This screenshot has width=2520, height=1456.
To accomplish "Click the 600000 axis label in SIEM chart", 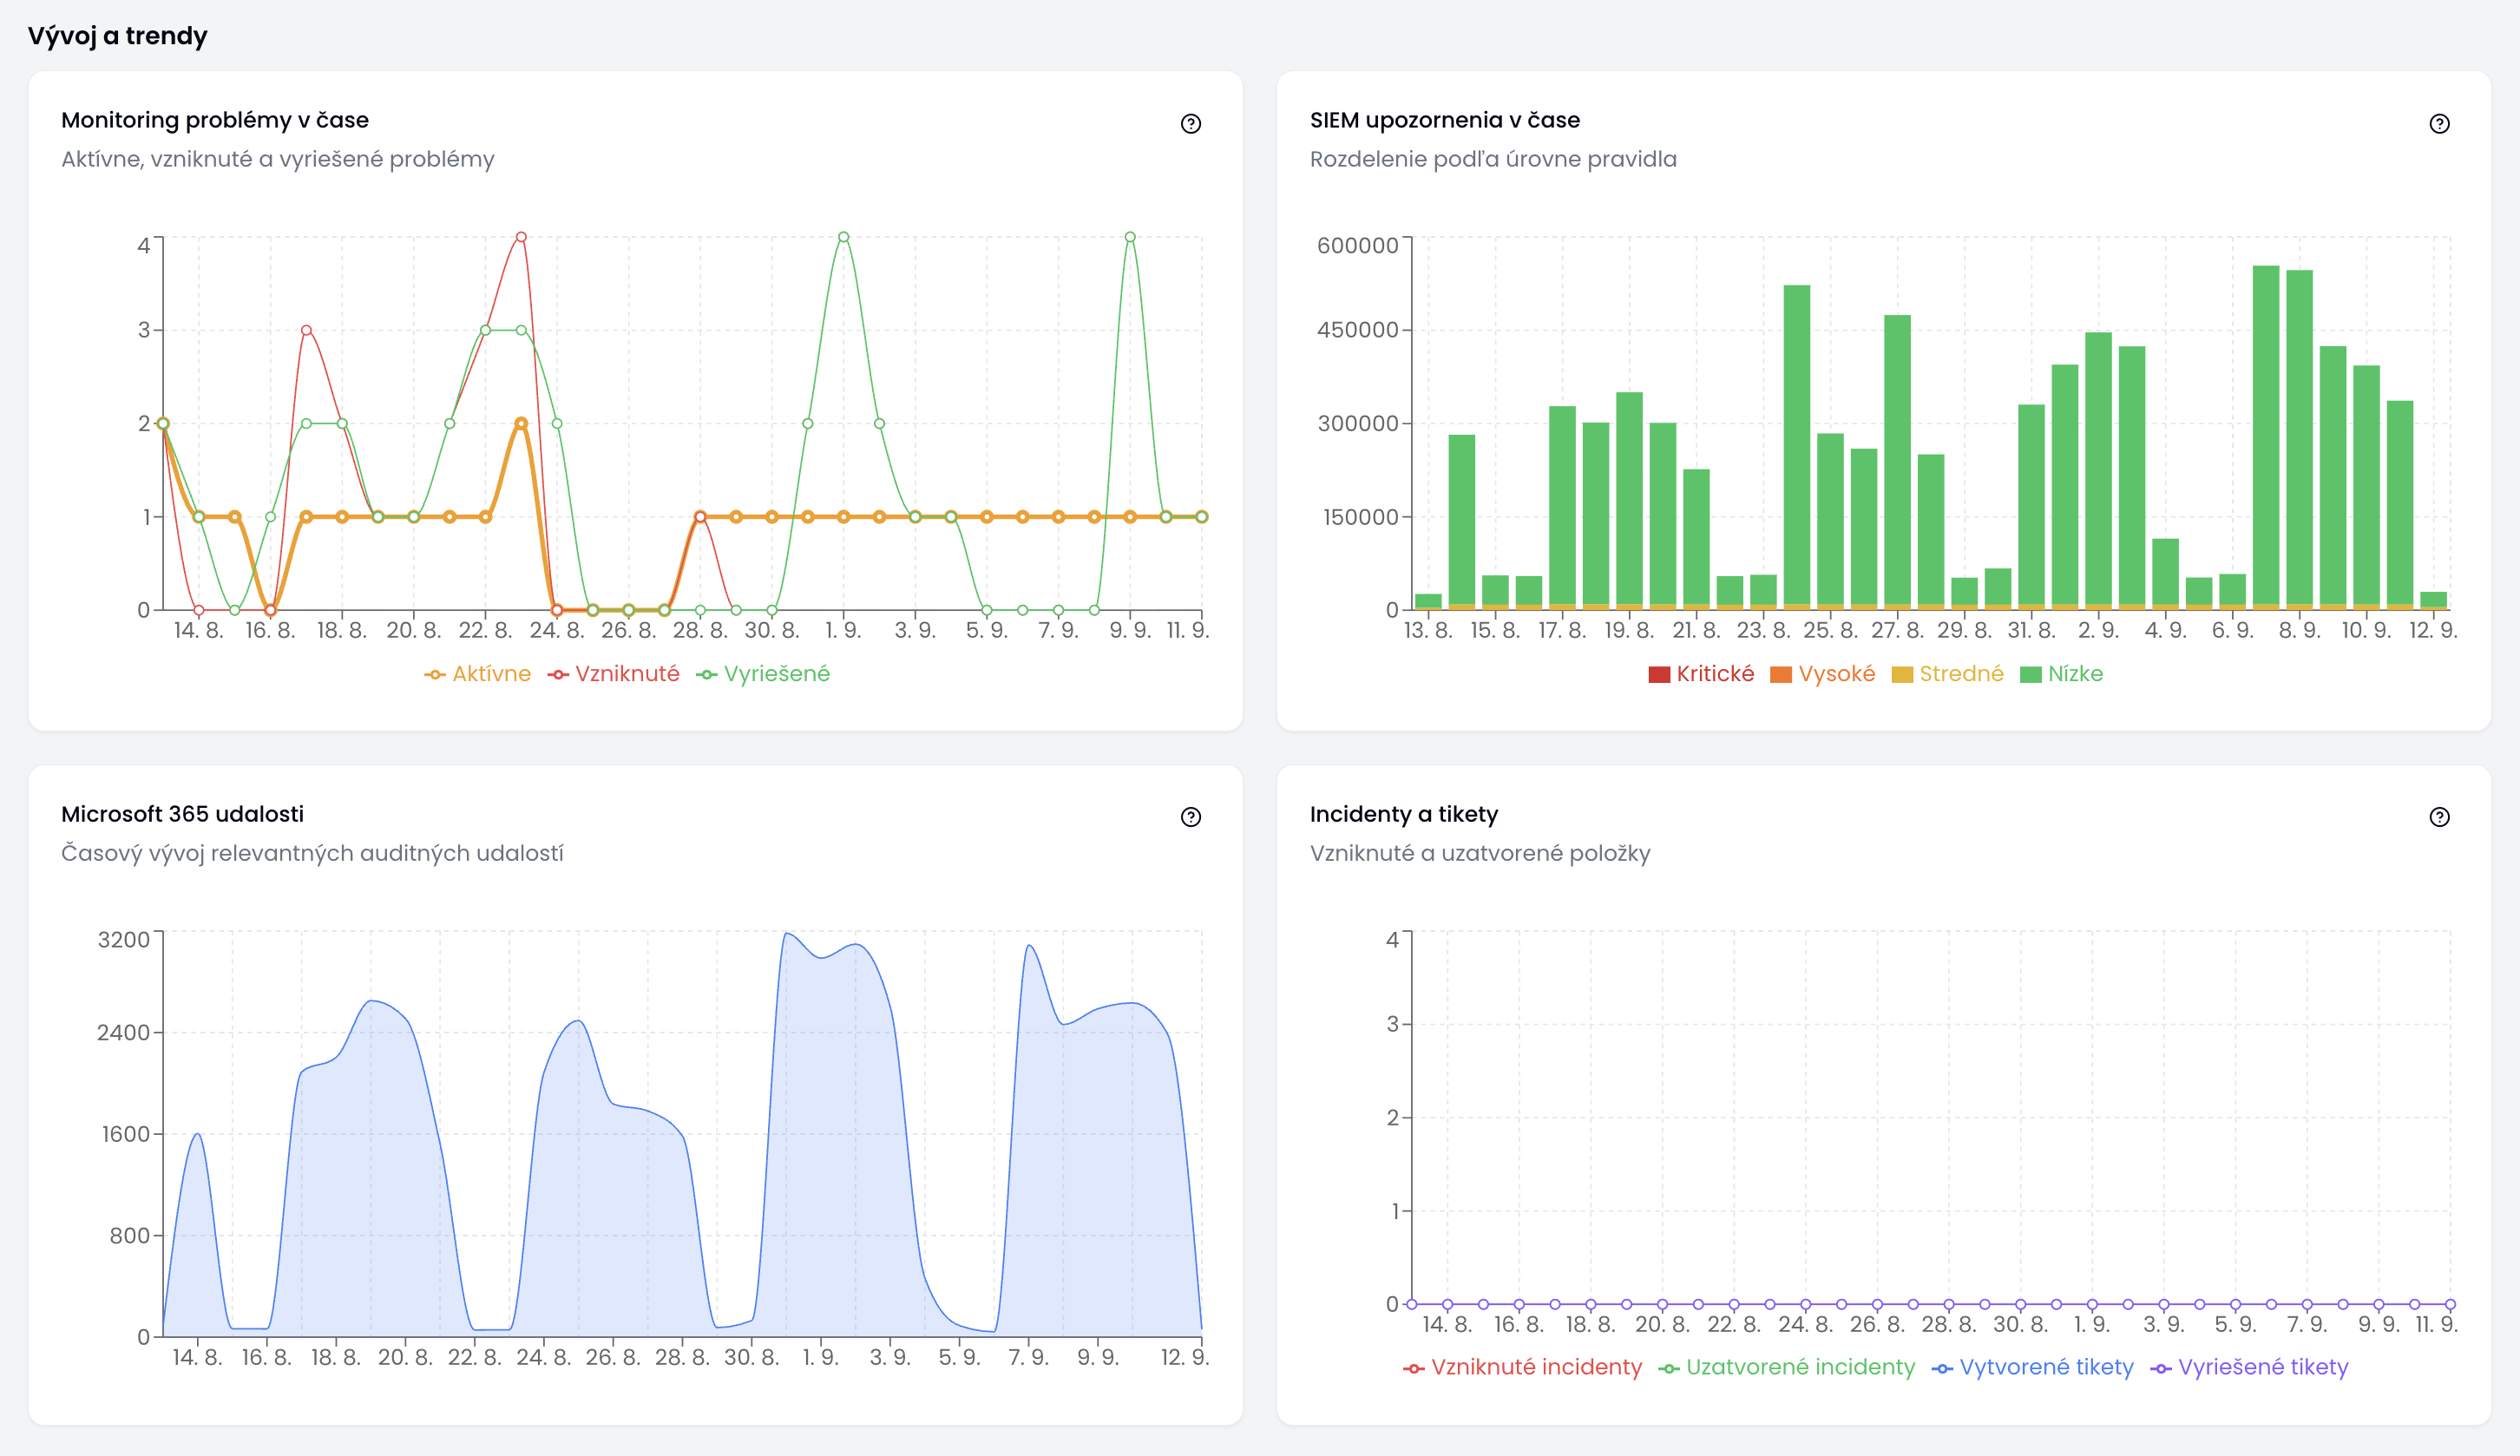I will pyautogui.click(x=1358, y=245).
